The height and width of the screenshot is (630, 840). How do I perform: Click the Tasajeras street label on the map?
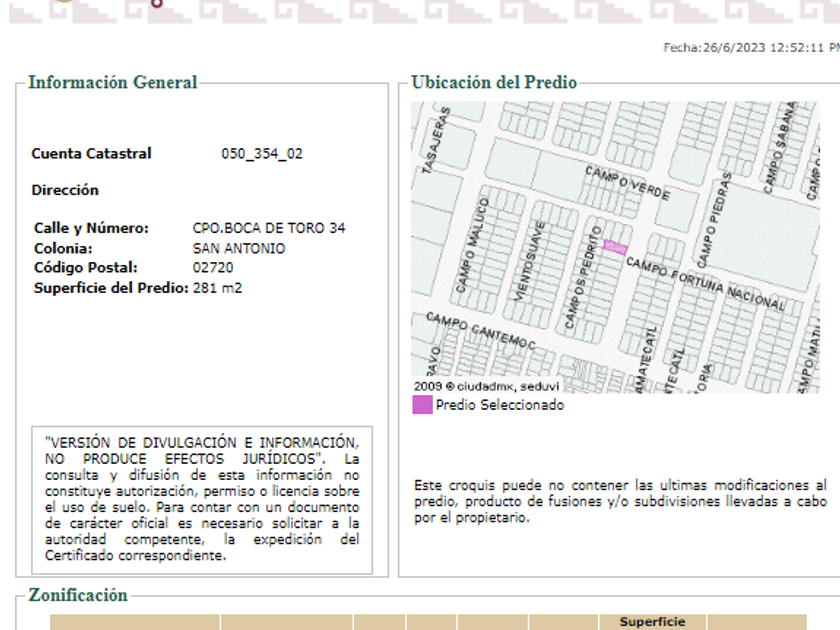(436, 140)
